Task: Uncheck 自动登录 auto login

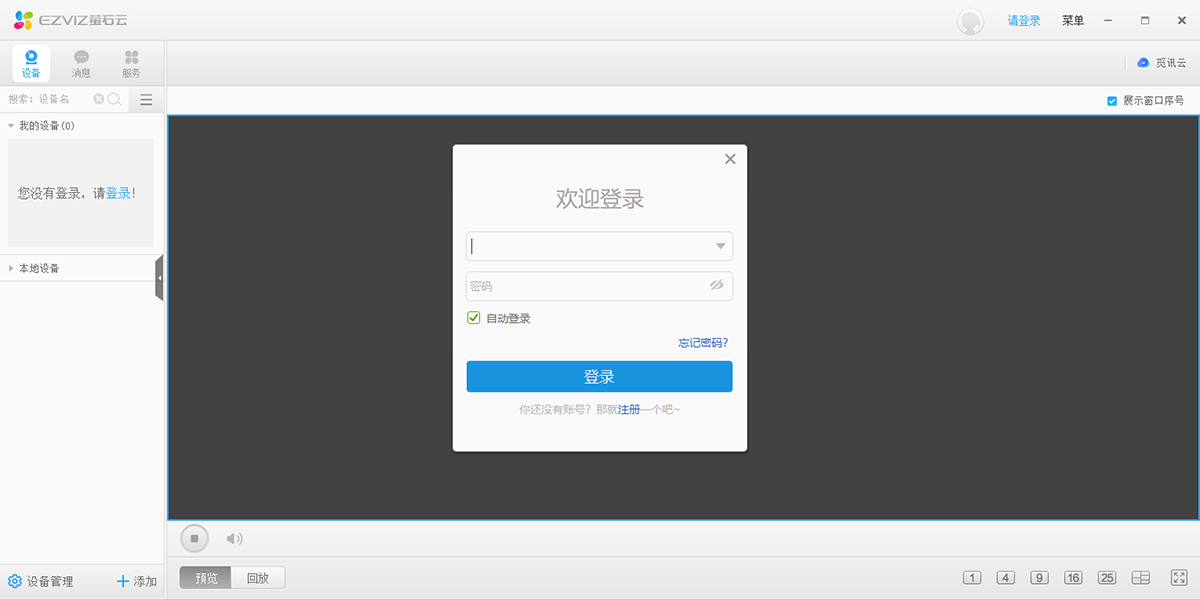Action: (x=474, y=318)
